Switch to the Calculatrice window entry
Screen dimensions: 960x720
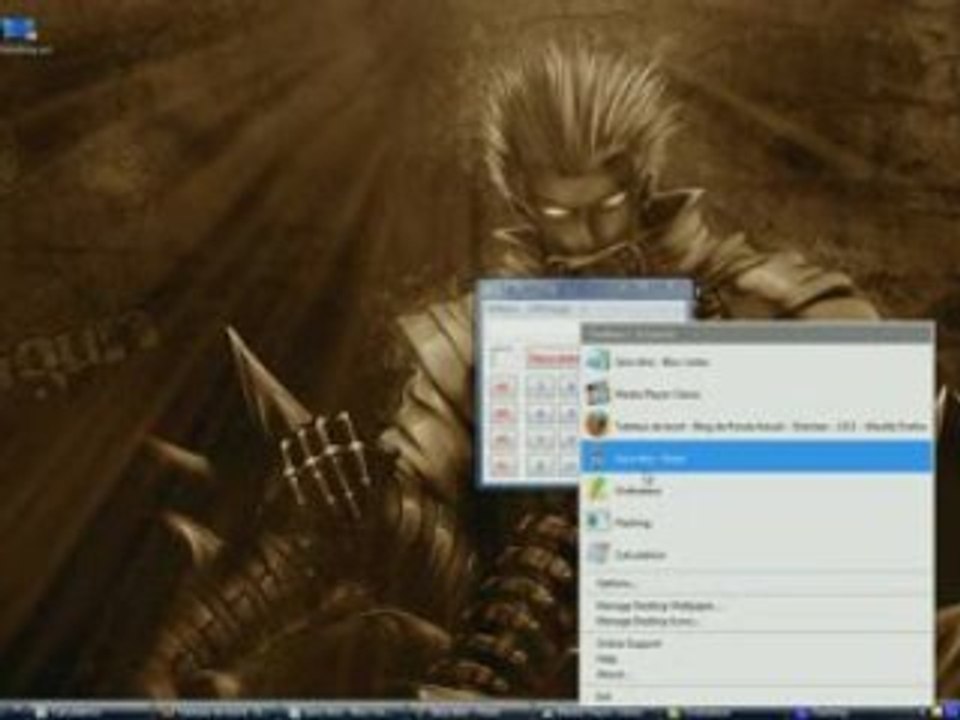click(x=757, y=554)
